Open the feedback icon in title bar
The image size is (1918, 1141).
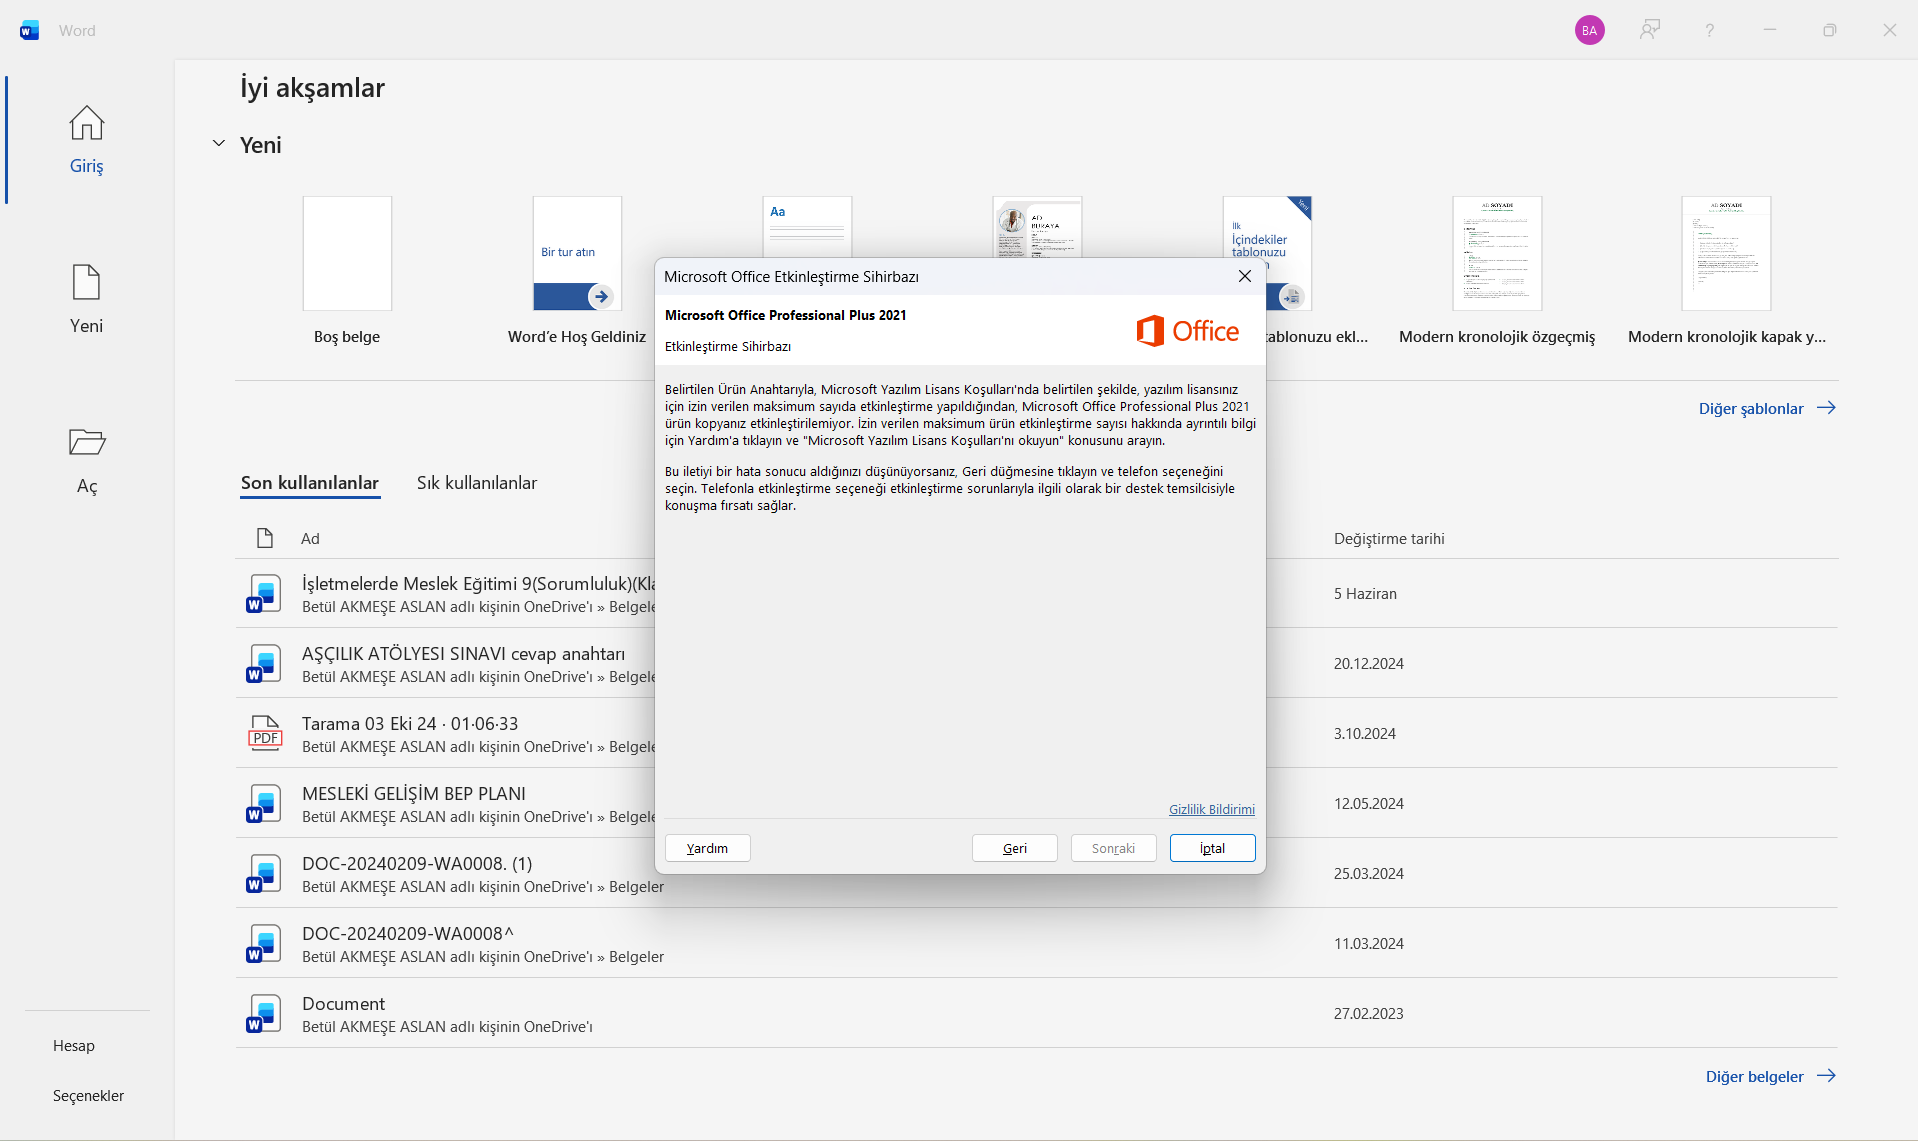pyautogui.click(x=1649, y=30)
